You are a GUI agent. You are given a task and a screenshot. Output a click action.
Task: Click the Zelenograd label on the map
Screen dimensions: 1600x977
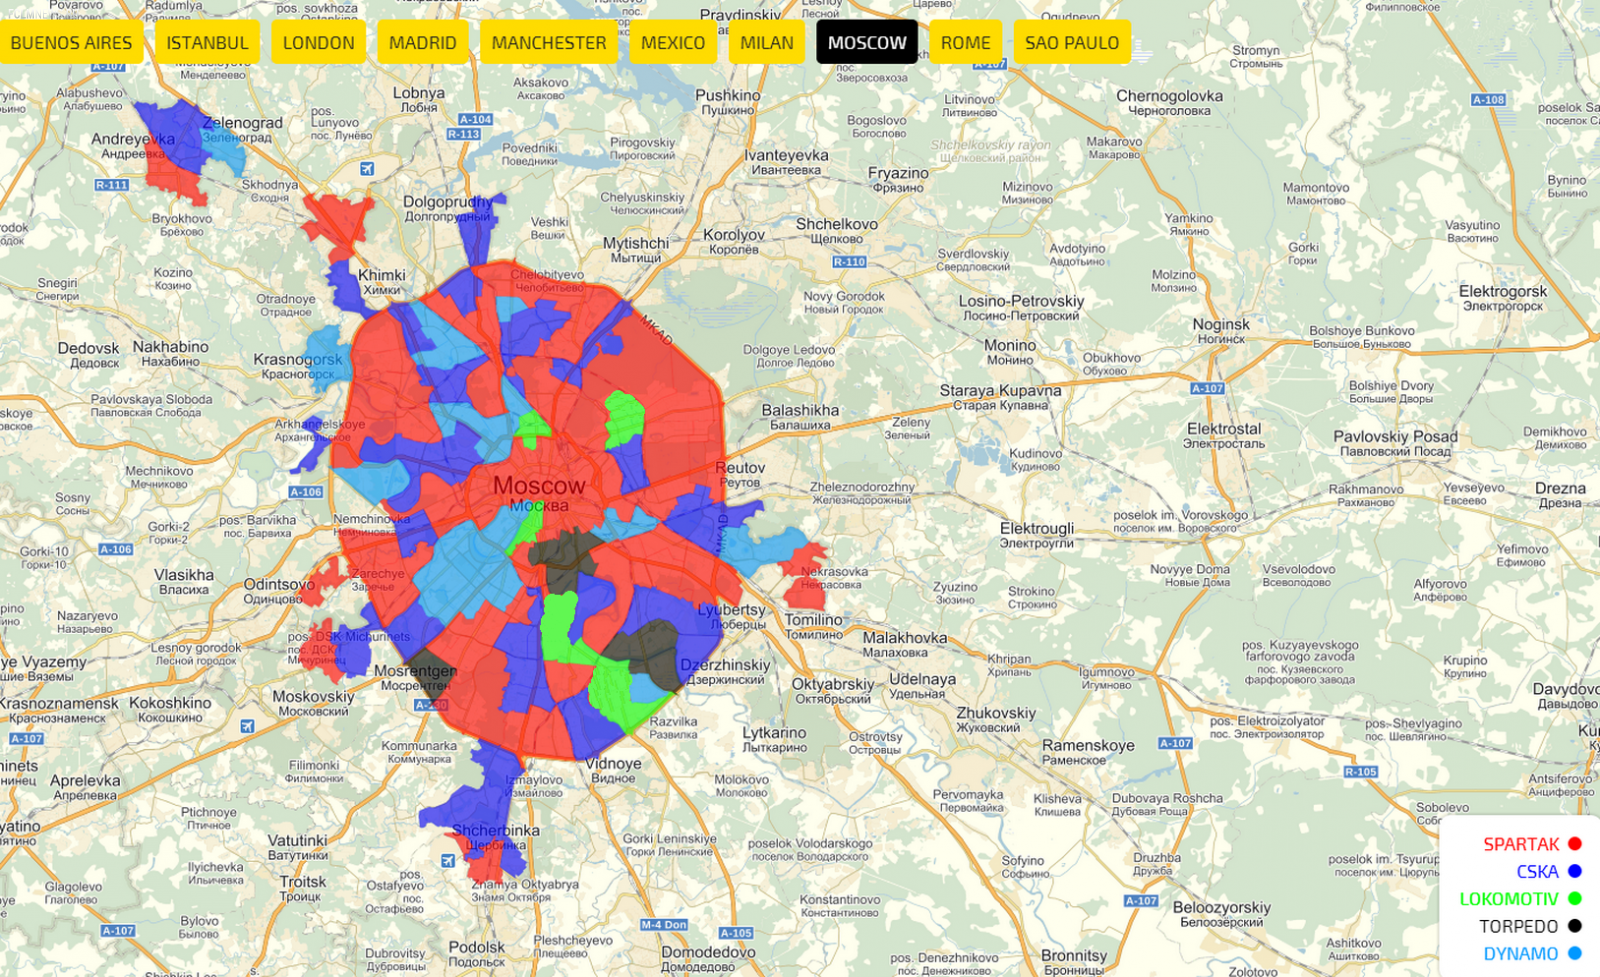[242, 123]
